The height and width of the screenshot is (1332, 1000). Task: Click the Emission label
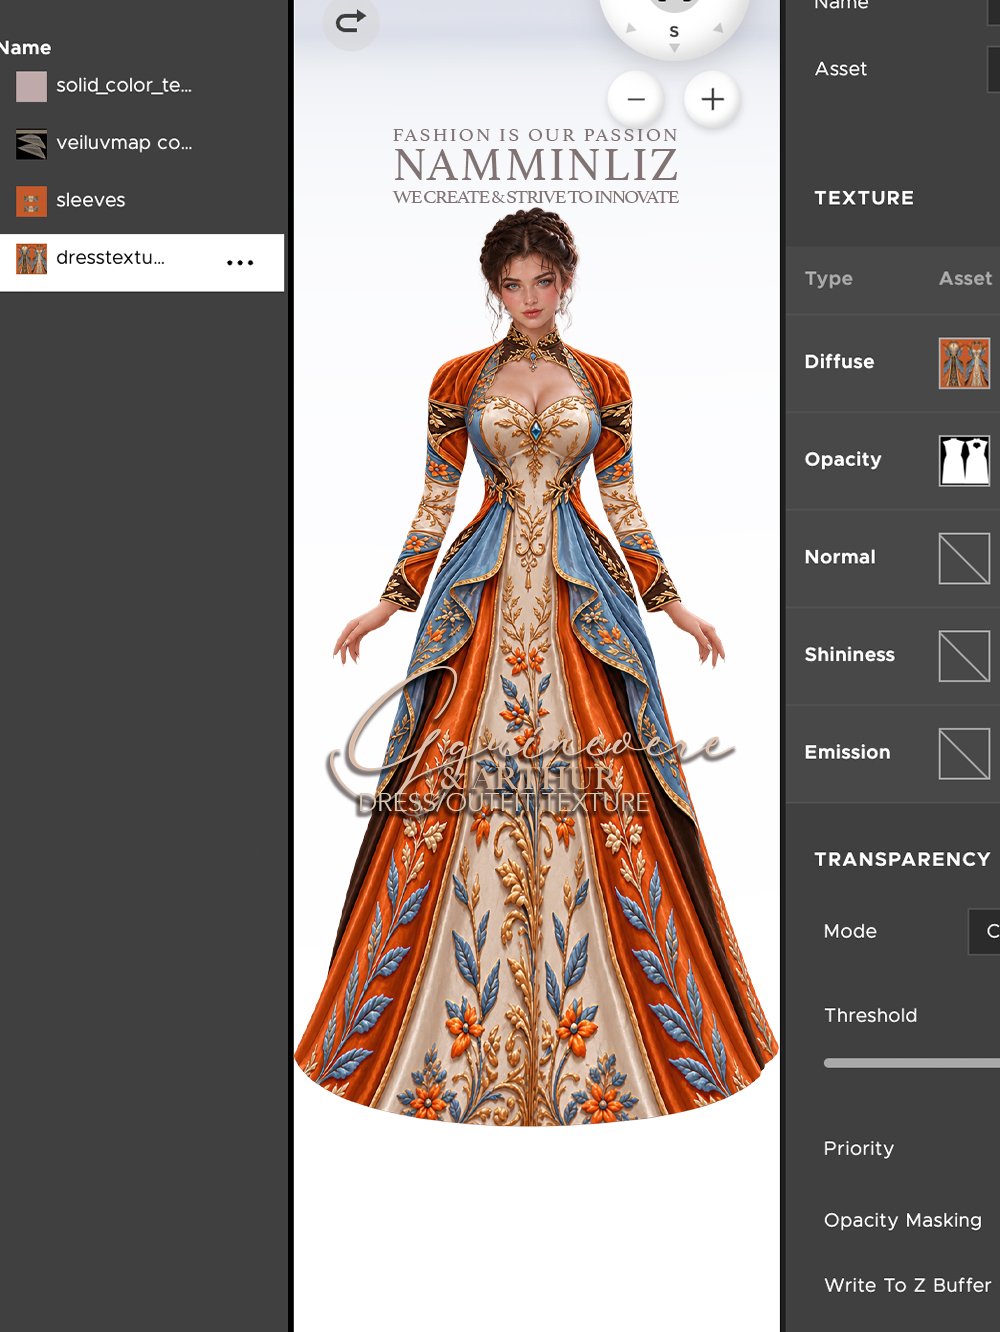tap(847, 752)
